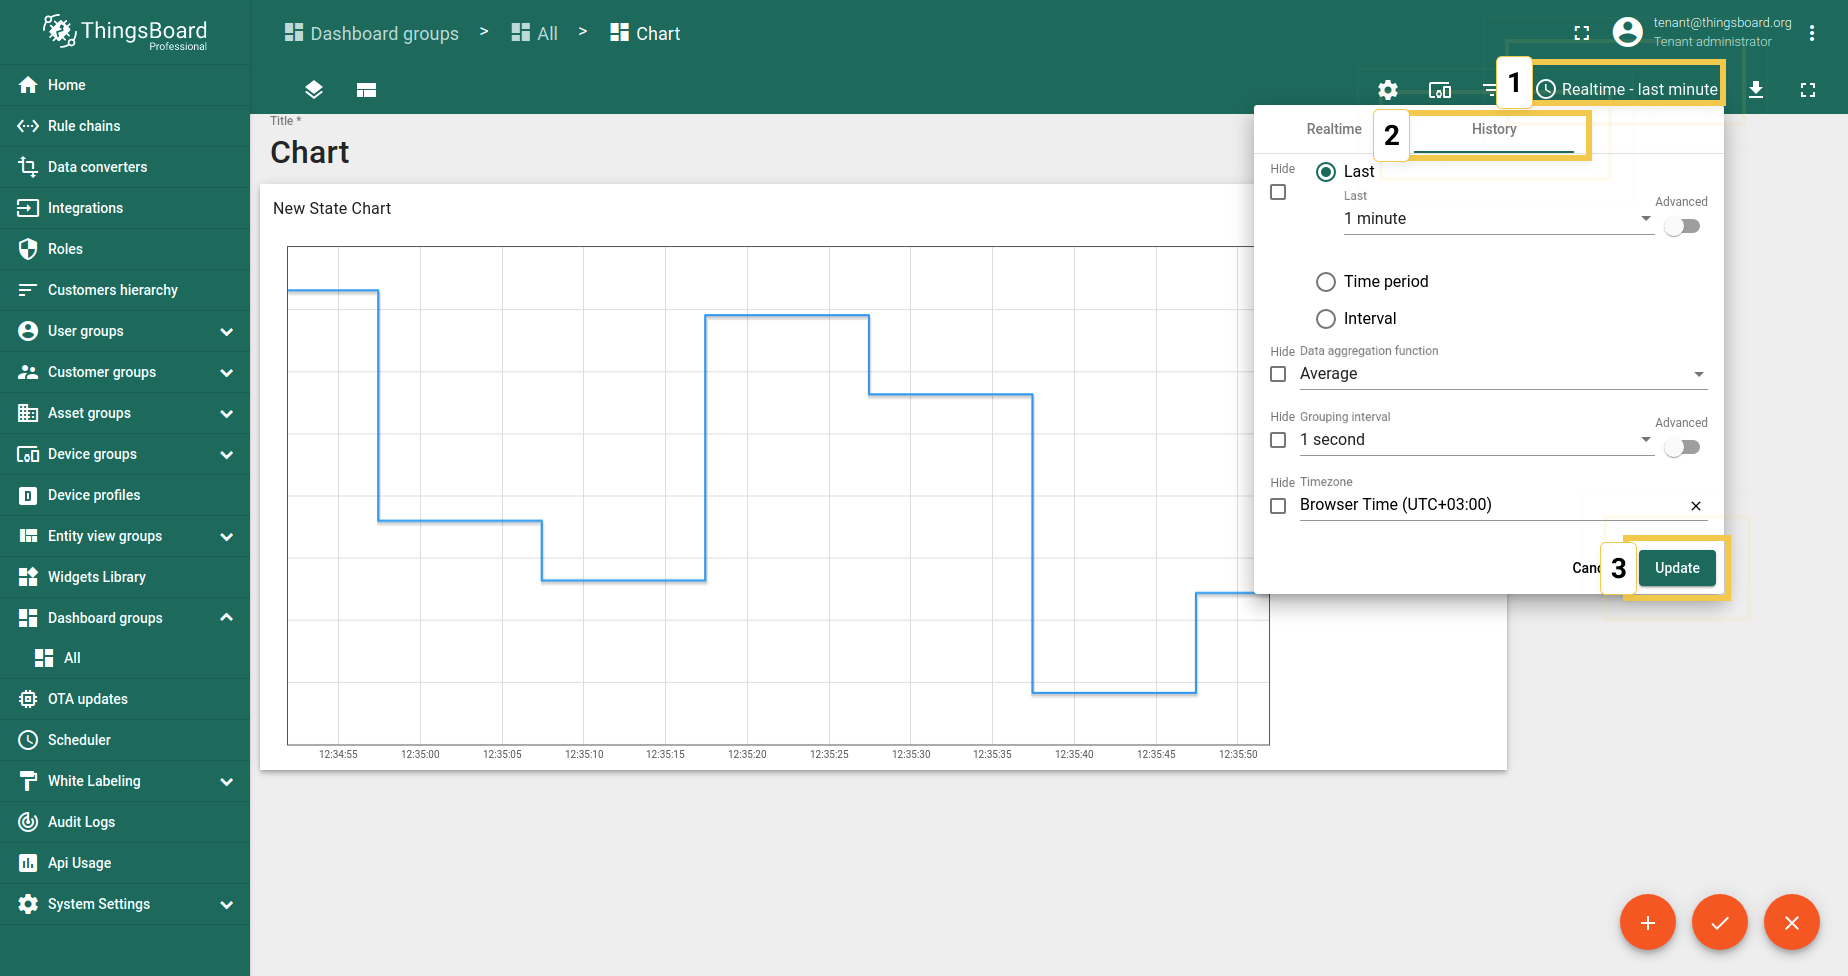Open Customers hierarchy in sidebar
Image resolution: width=1848 pixels, height=976 pixels.
(125, 290)
